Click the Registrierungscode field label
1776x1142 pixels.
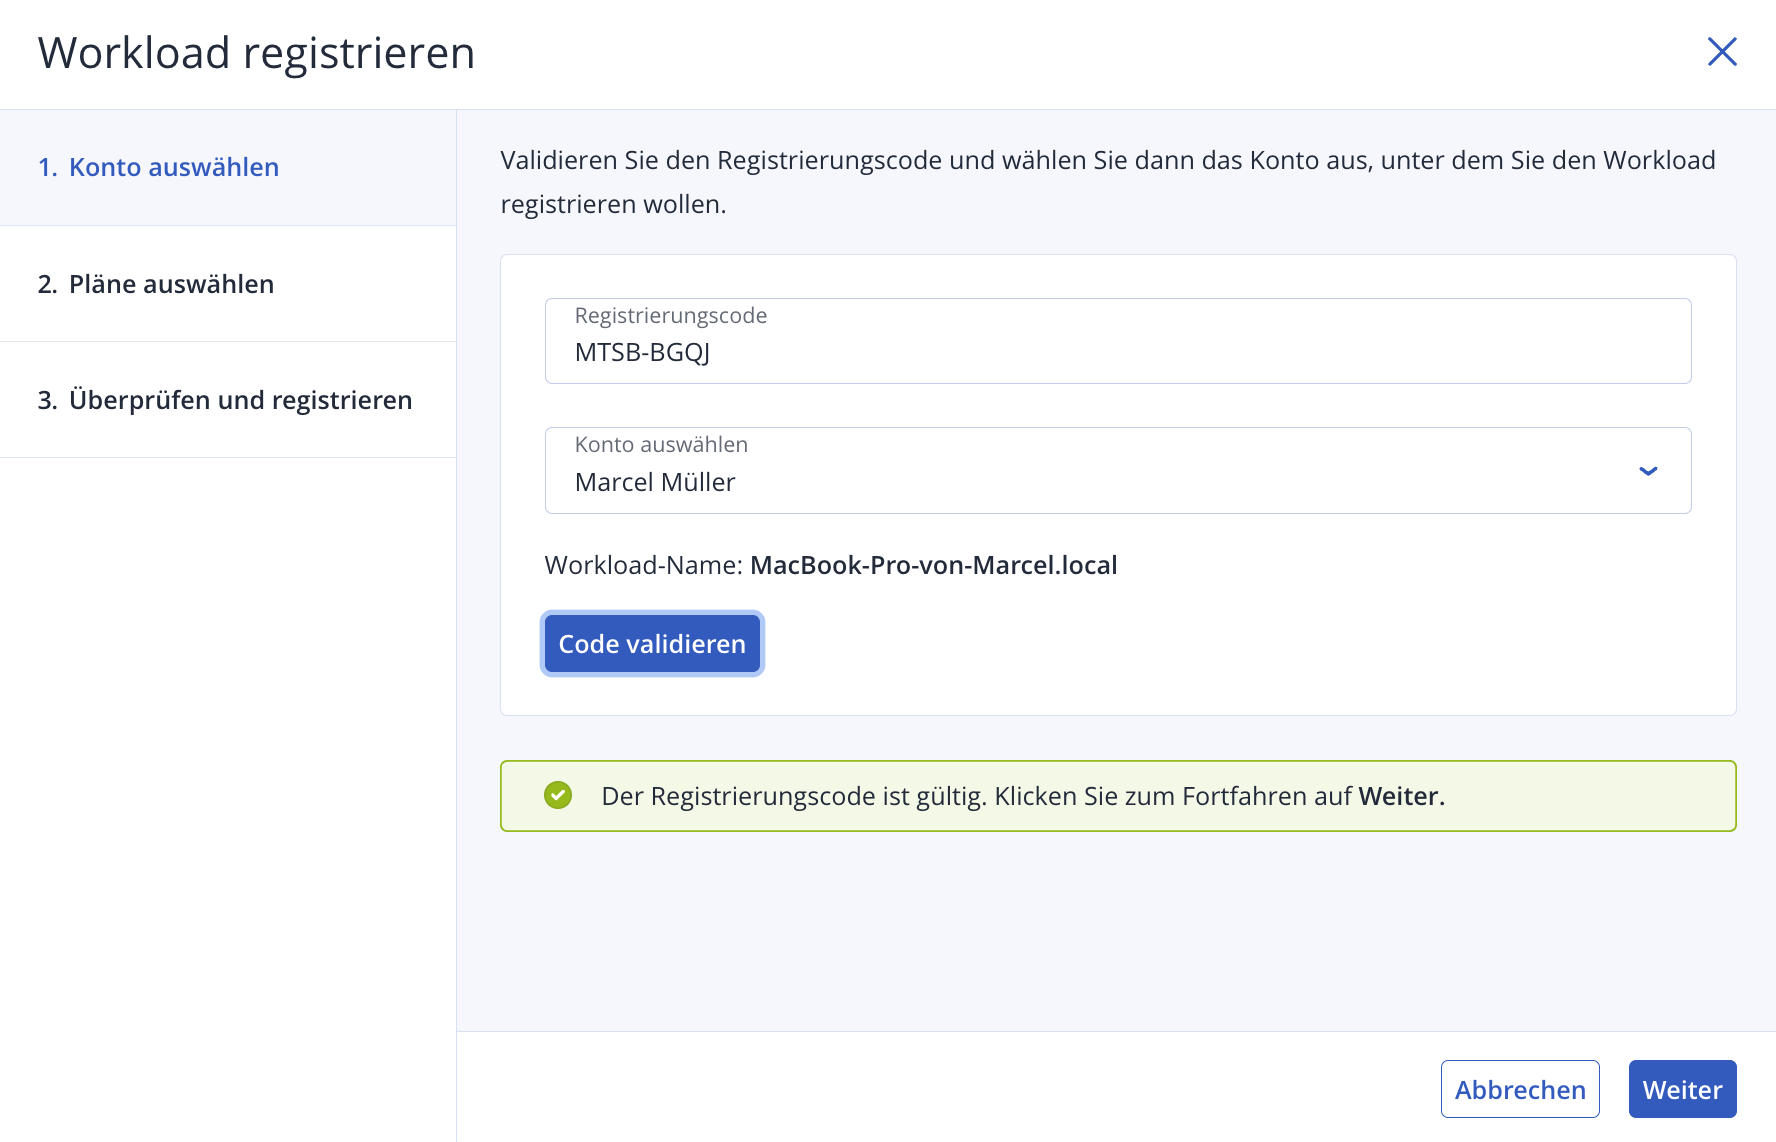[670, 316]
